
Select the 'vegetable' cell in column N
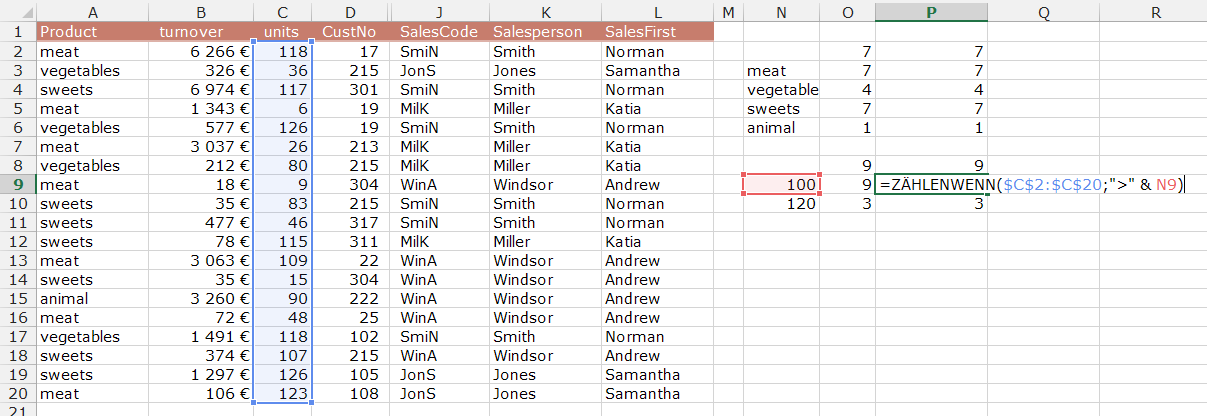[x=781, y=90]
